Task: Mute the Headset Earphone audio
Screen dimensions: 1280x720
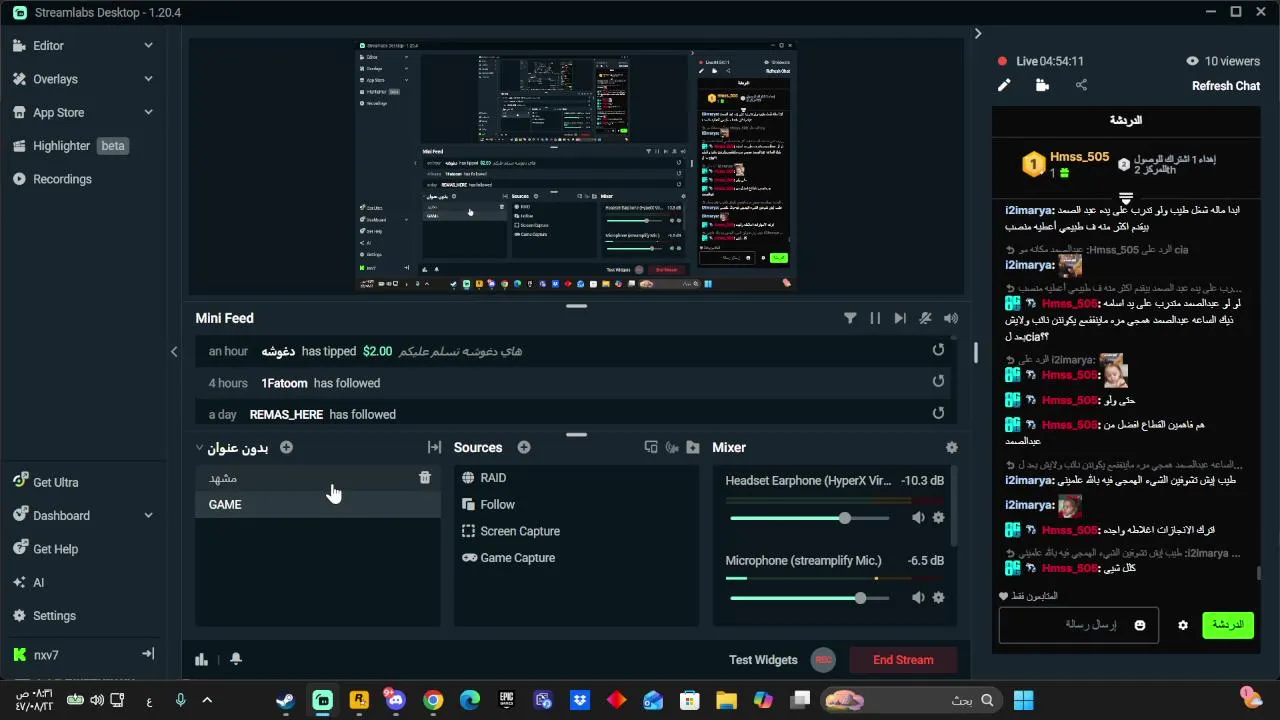Action: click(x=918, y=518)
